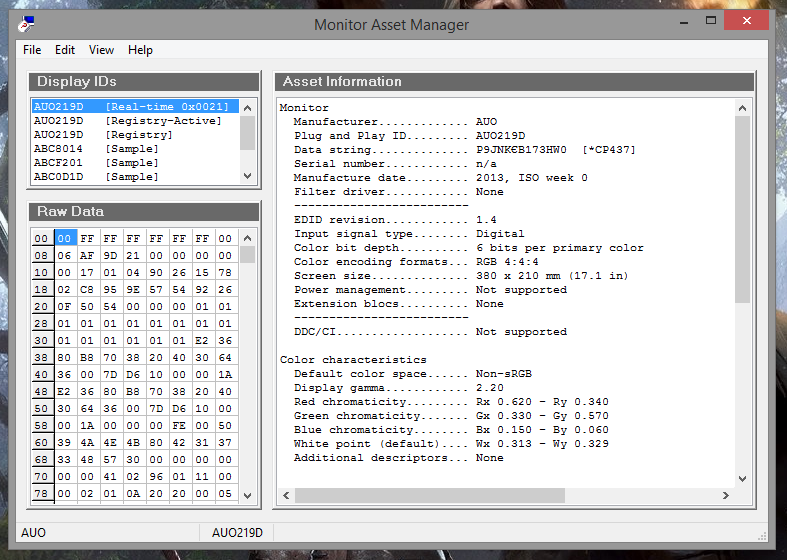The image size is (787, 560).
Task: Select byte AF in row 08
Action: pyautogui.click(x=87, y=255)
